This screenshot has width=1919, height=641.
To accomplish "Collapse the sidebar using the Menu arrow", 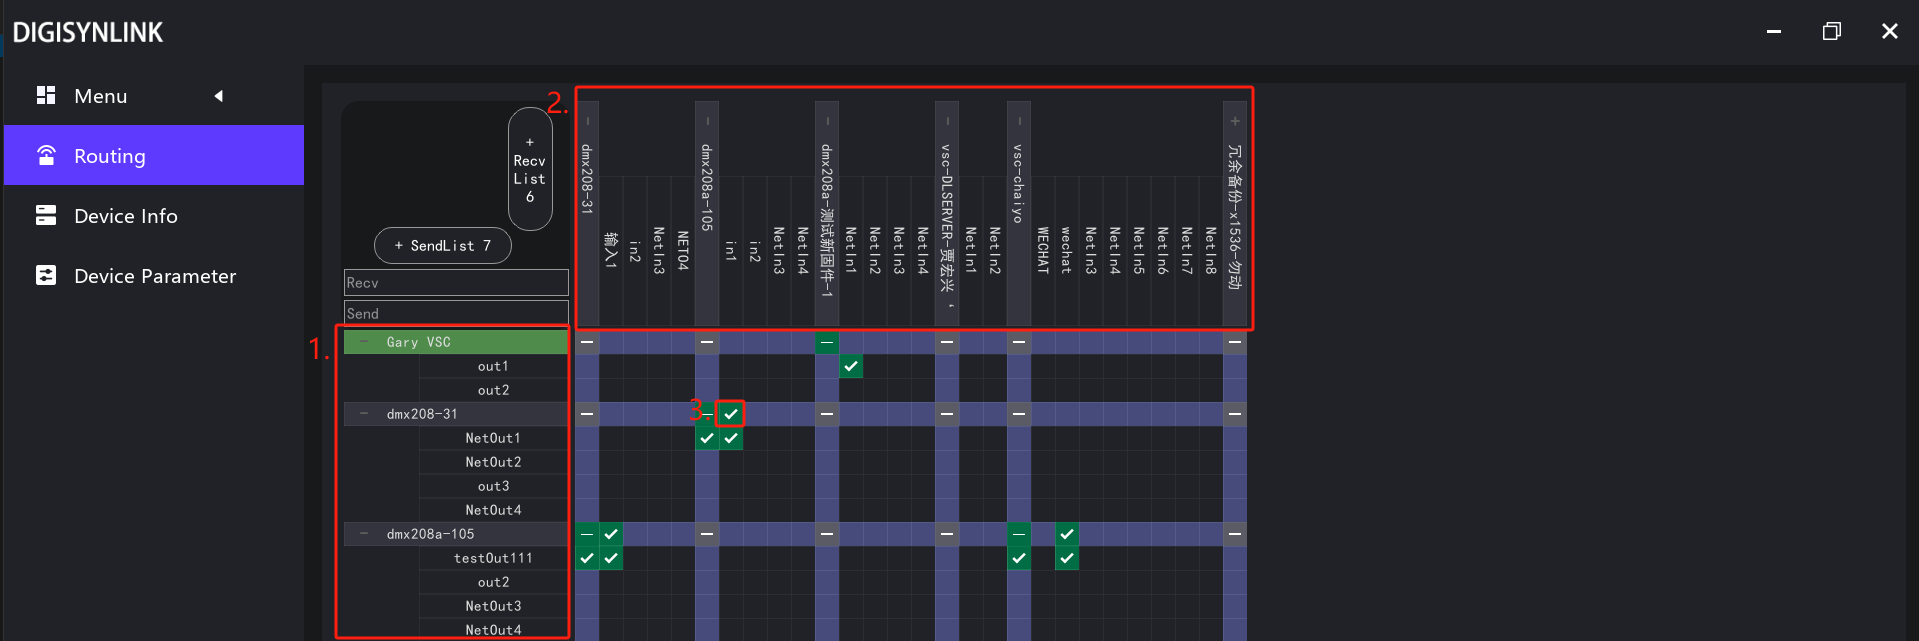I will (x=218, y=96).
